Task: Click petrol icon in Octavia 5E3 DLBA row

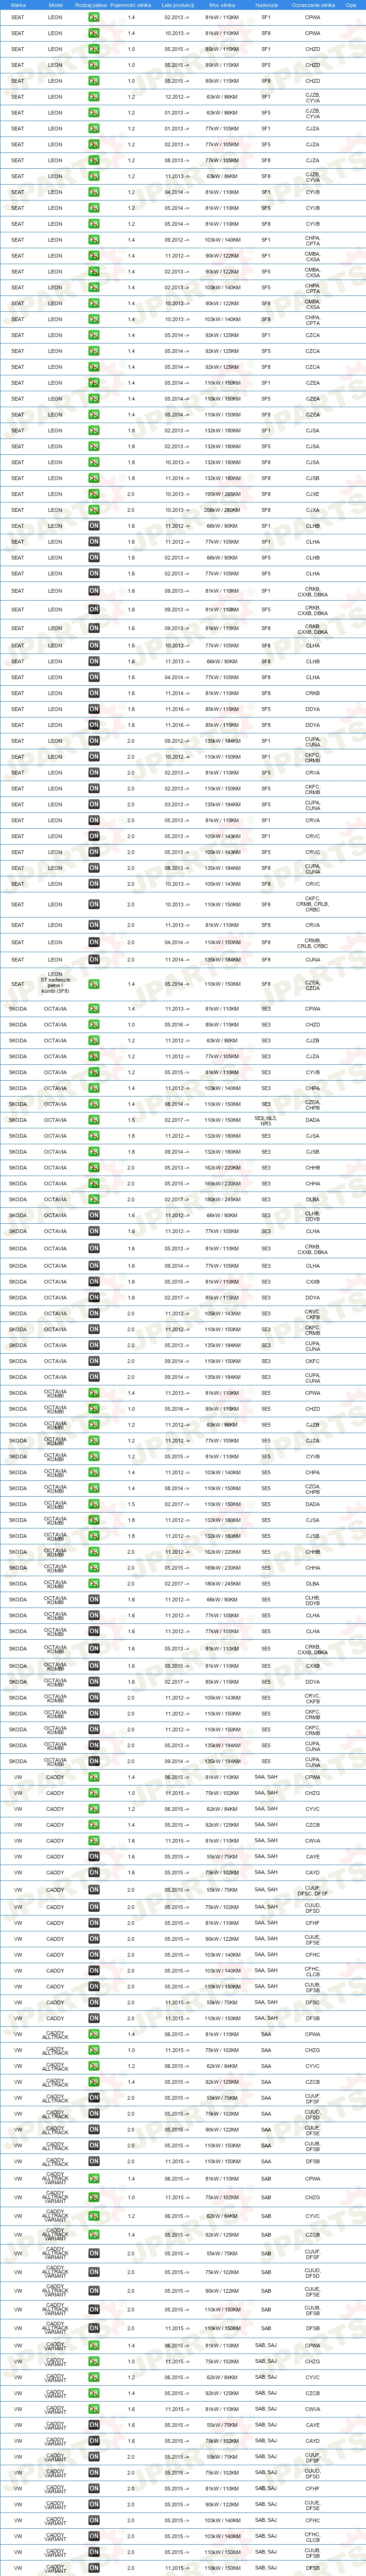Action: pos(93,1200)
